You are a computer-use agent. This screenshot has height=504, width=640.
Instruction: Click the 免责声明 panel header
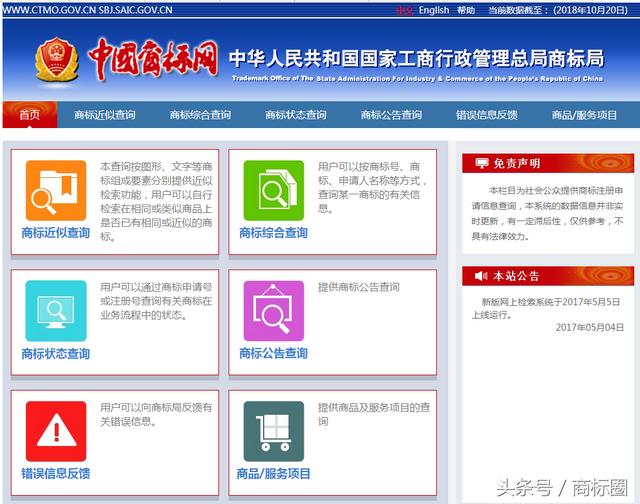pyautogui.click(x=548, y=163)
